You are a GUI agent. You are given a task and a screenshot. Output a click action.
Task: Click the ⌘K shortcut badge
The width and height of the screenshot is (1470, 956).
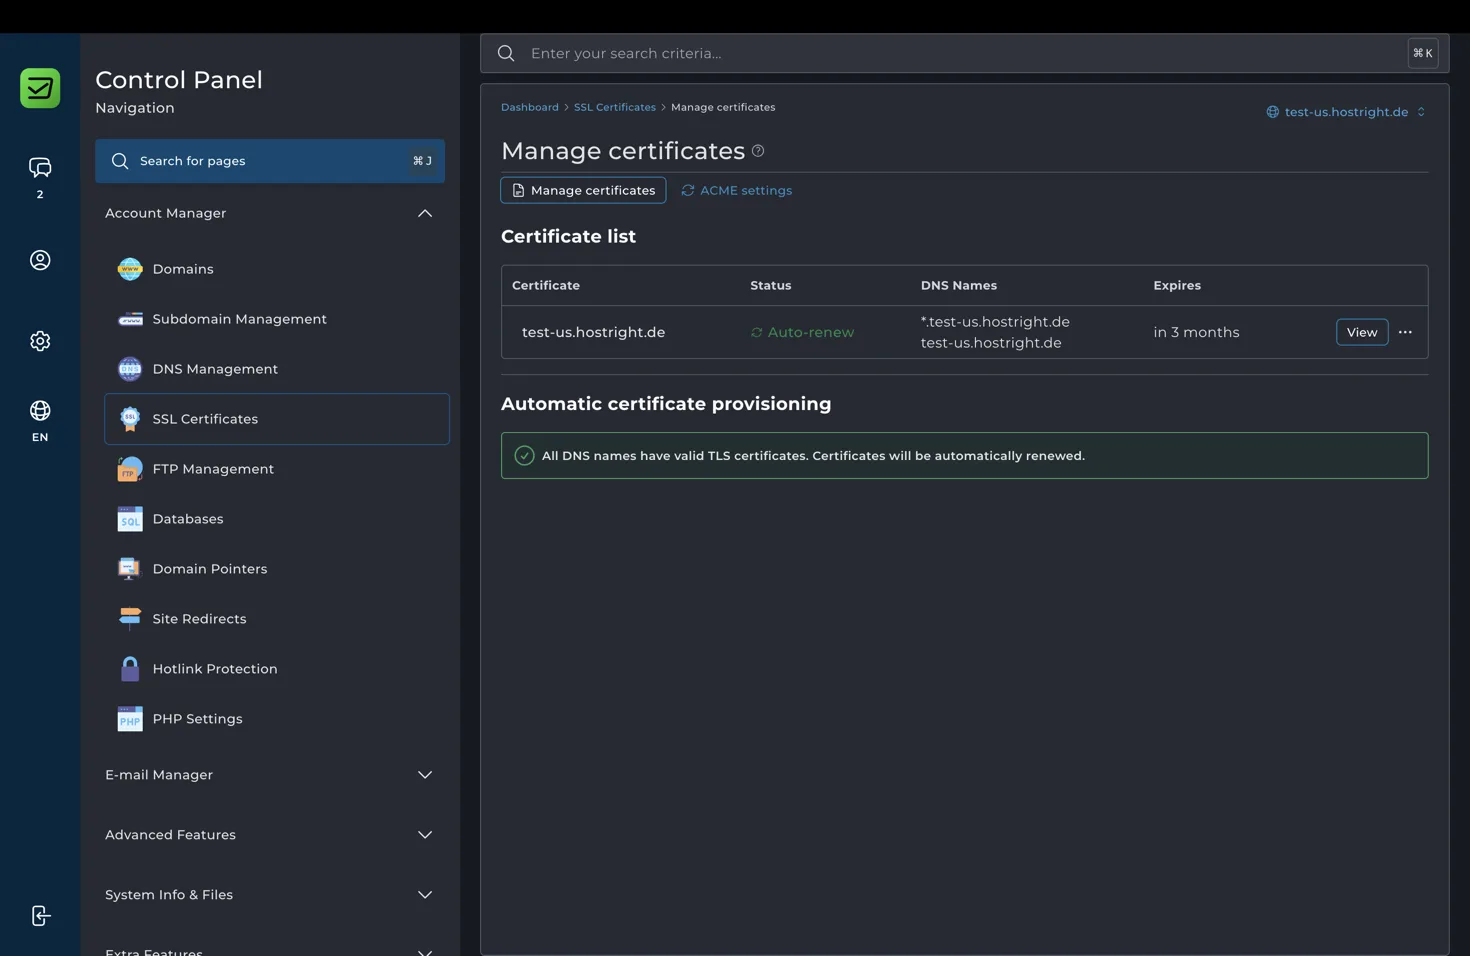(x=1423, y=53)
